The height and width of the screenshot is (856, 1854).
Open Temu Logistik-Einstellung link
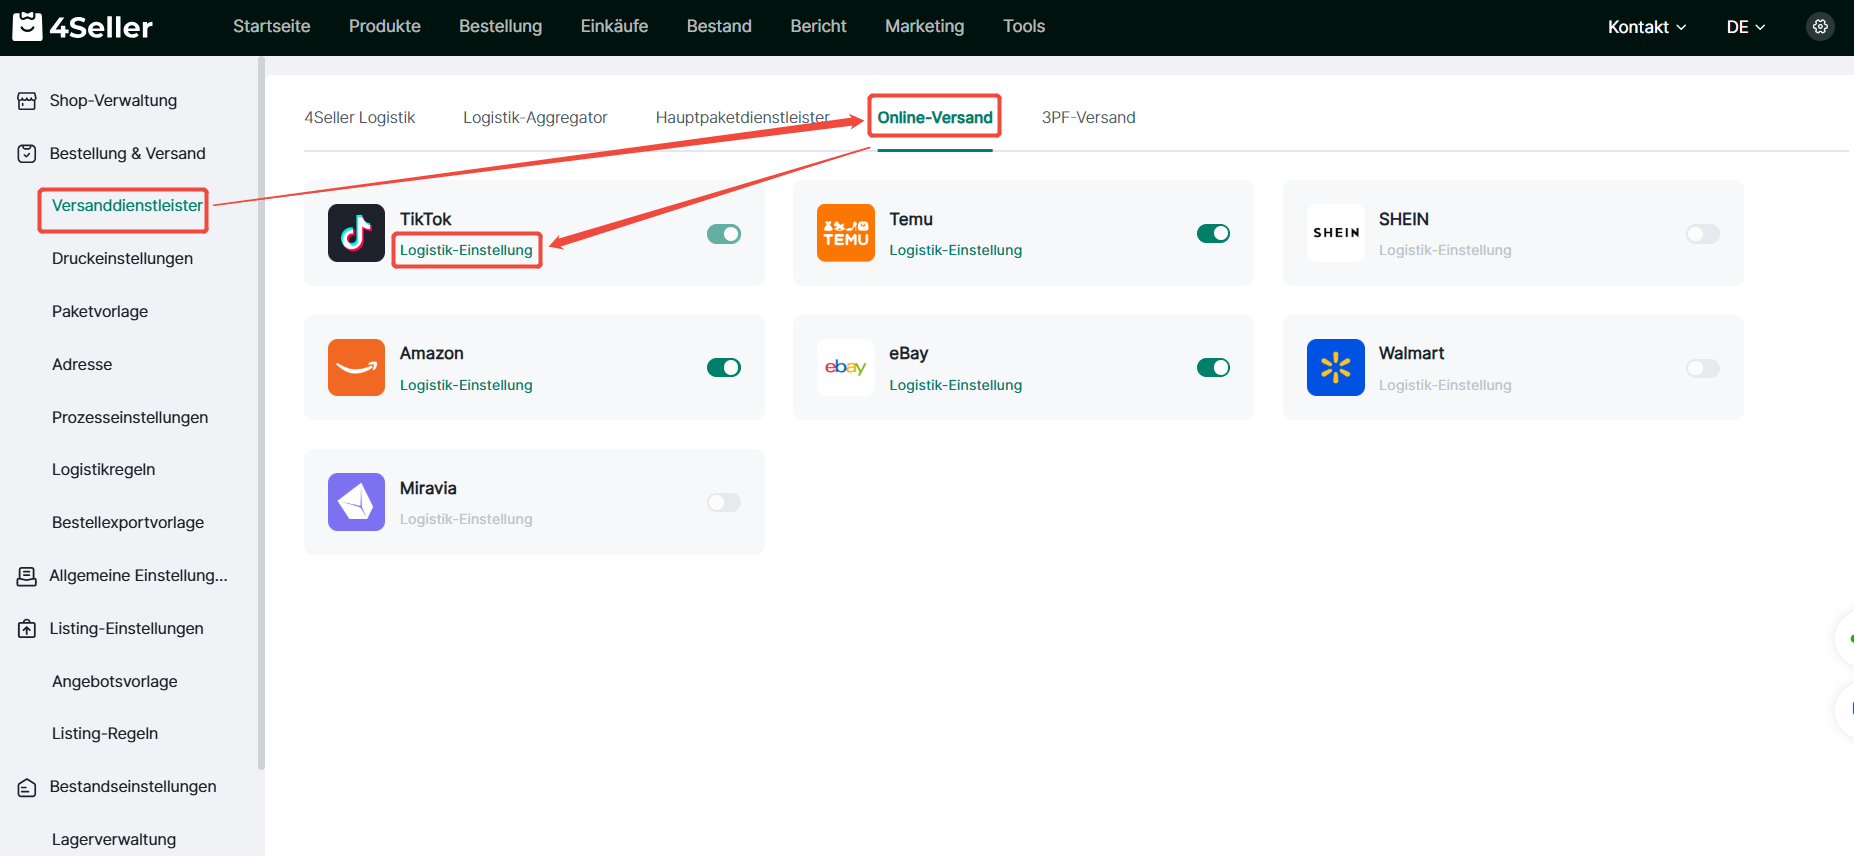click(955, 250)
